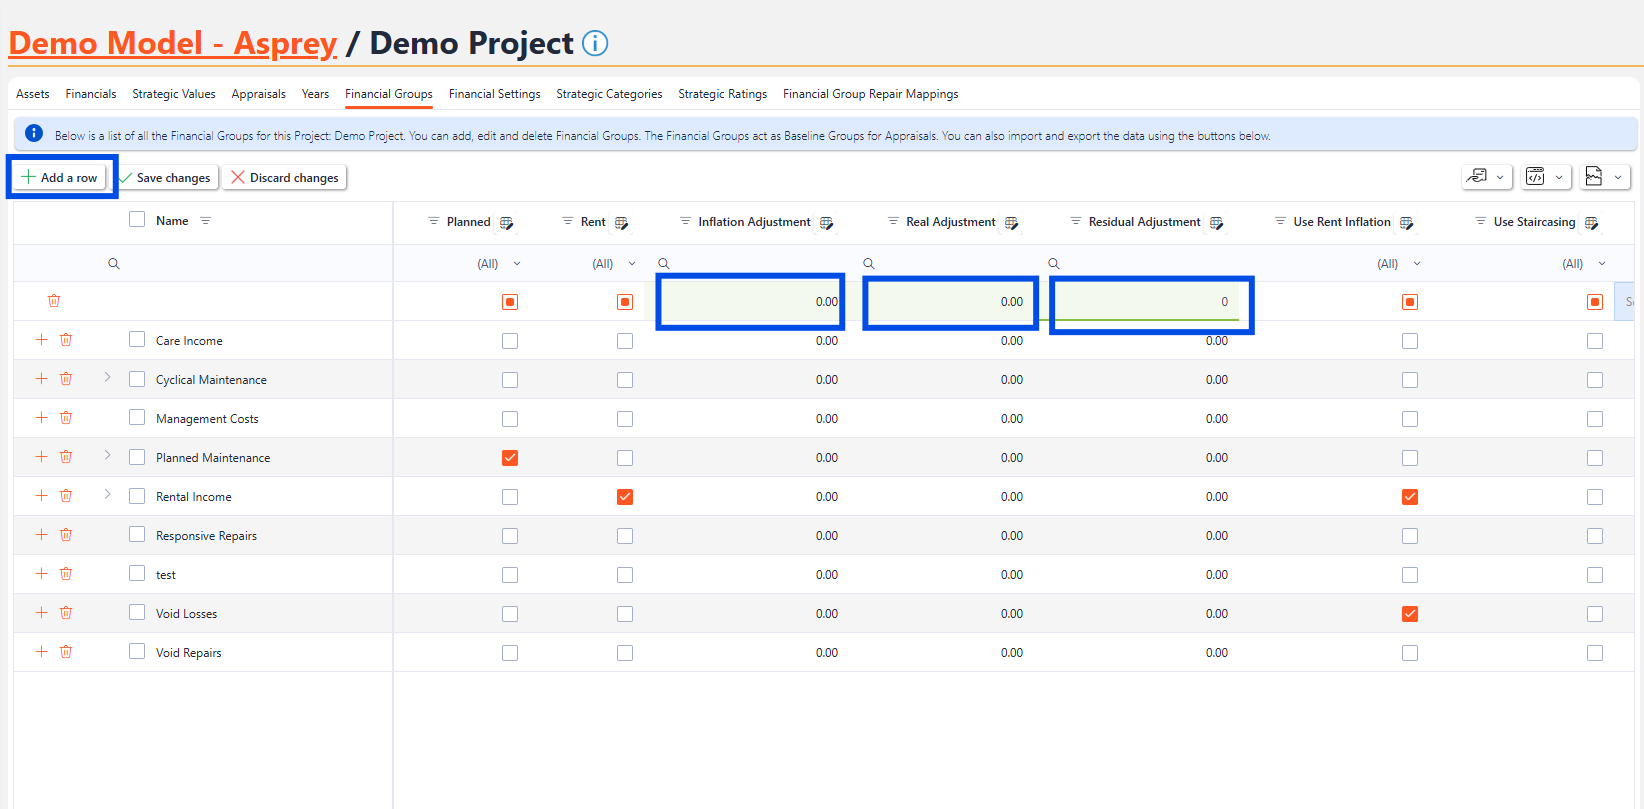
Task: Click the Discard changes button
Action: coord(285,178)
